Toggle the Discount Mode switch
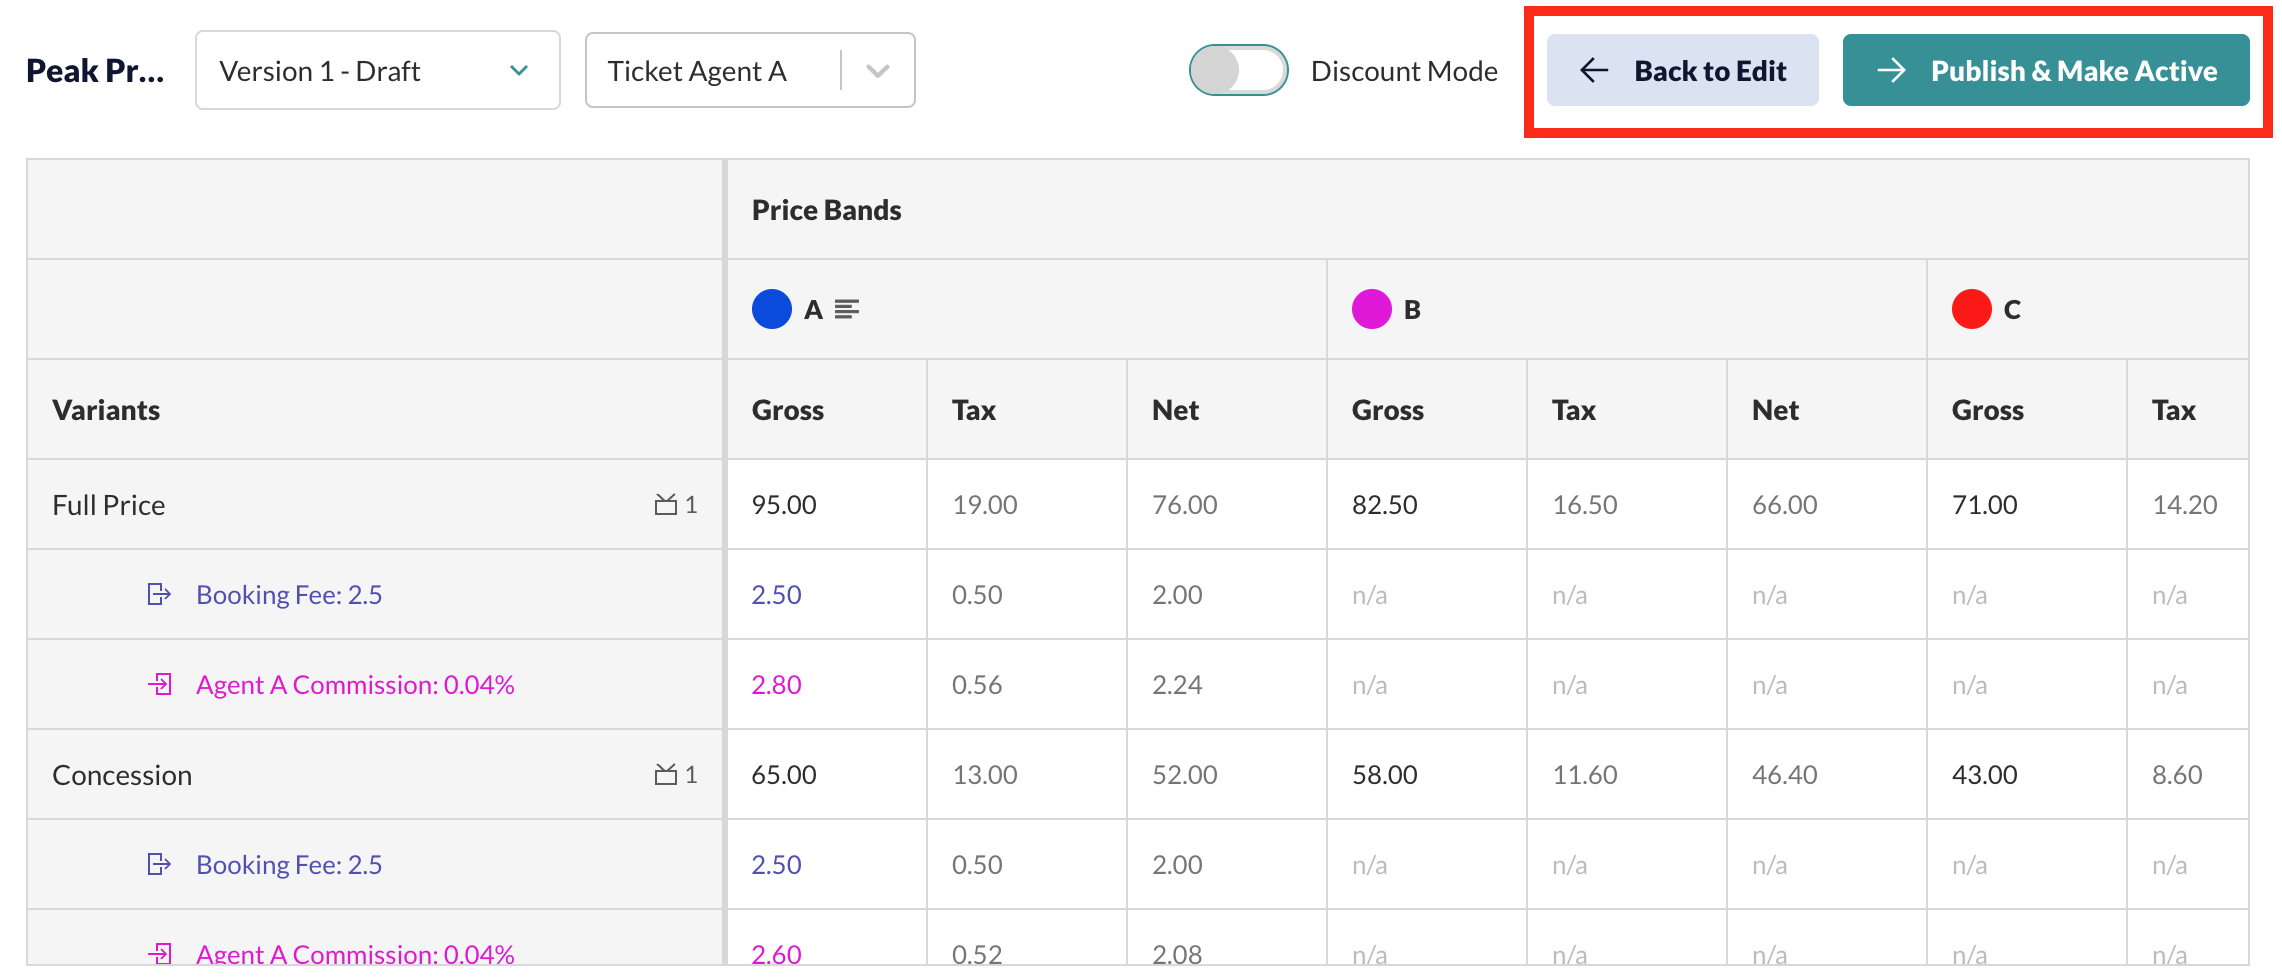The width and height of the screenshot is (2282, 980). coord(1238,71)
